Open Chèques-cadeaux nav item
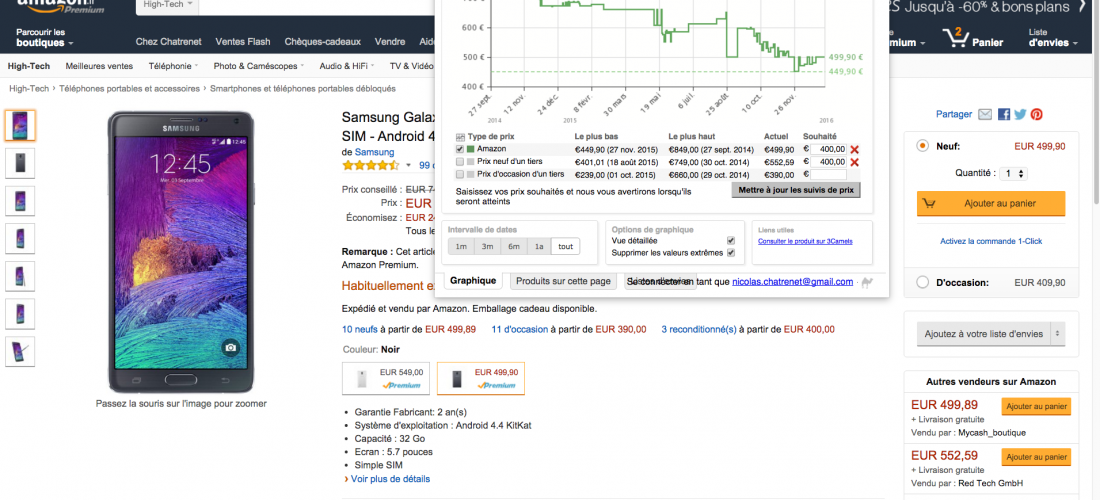Screen dimensions: 1100x500 (x=323, y=41)
